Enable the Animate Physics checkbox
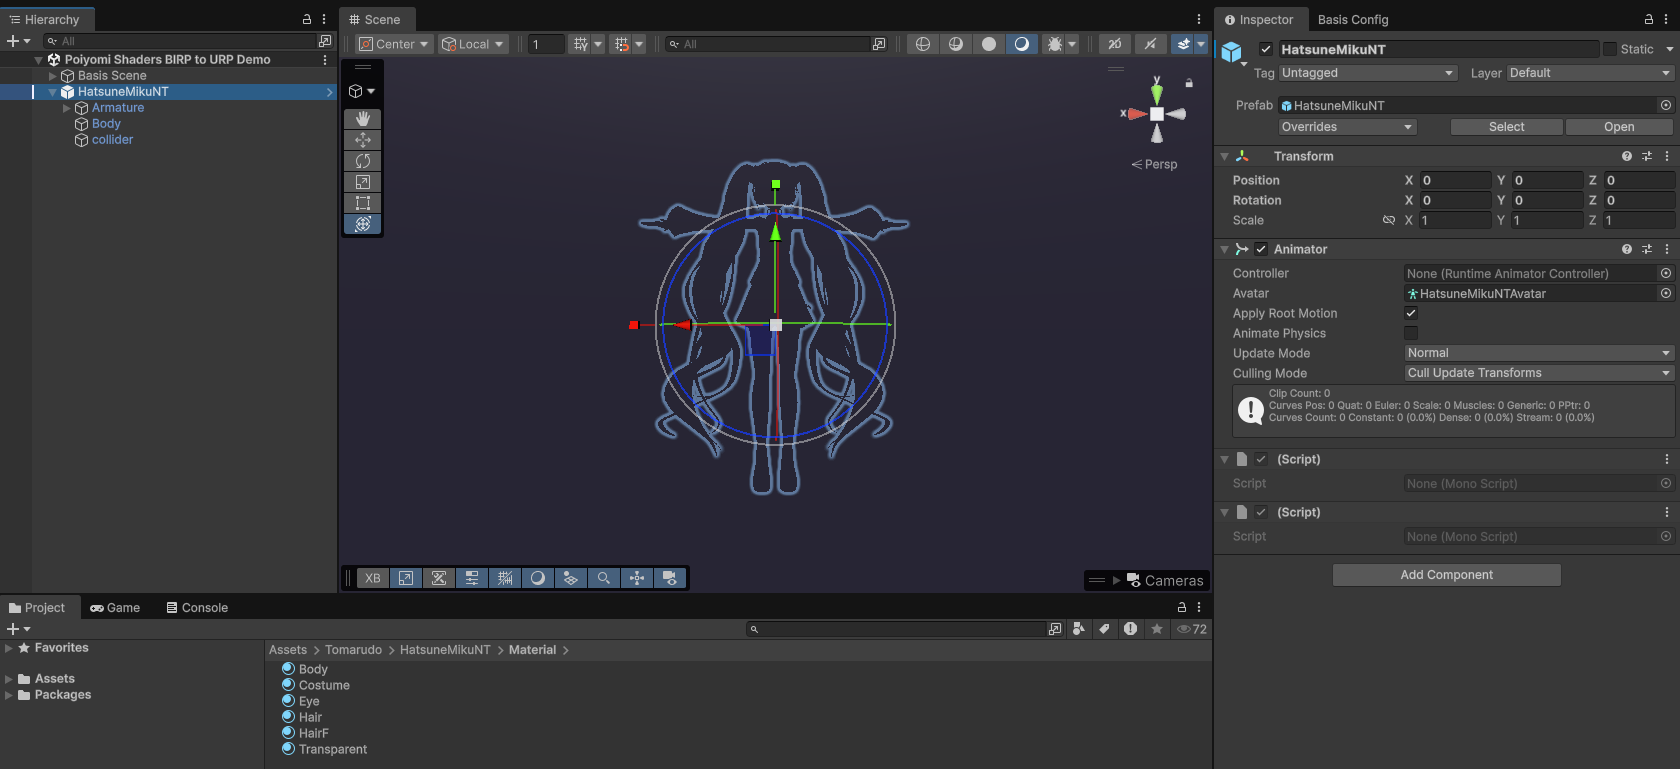 pyautogui.click(x=1411, y=333)
